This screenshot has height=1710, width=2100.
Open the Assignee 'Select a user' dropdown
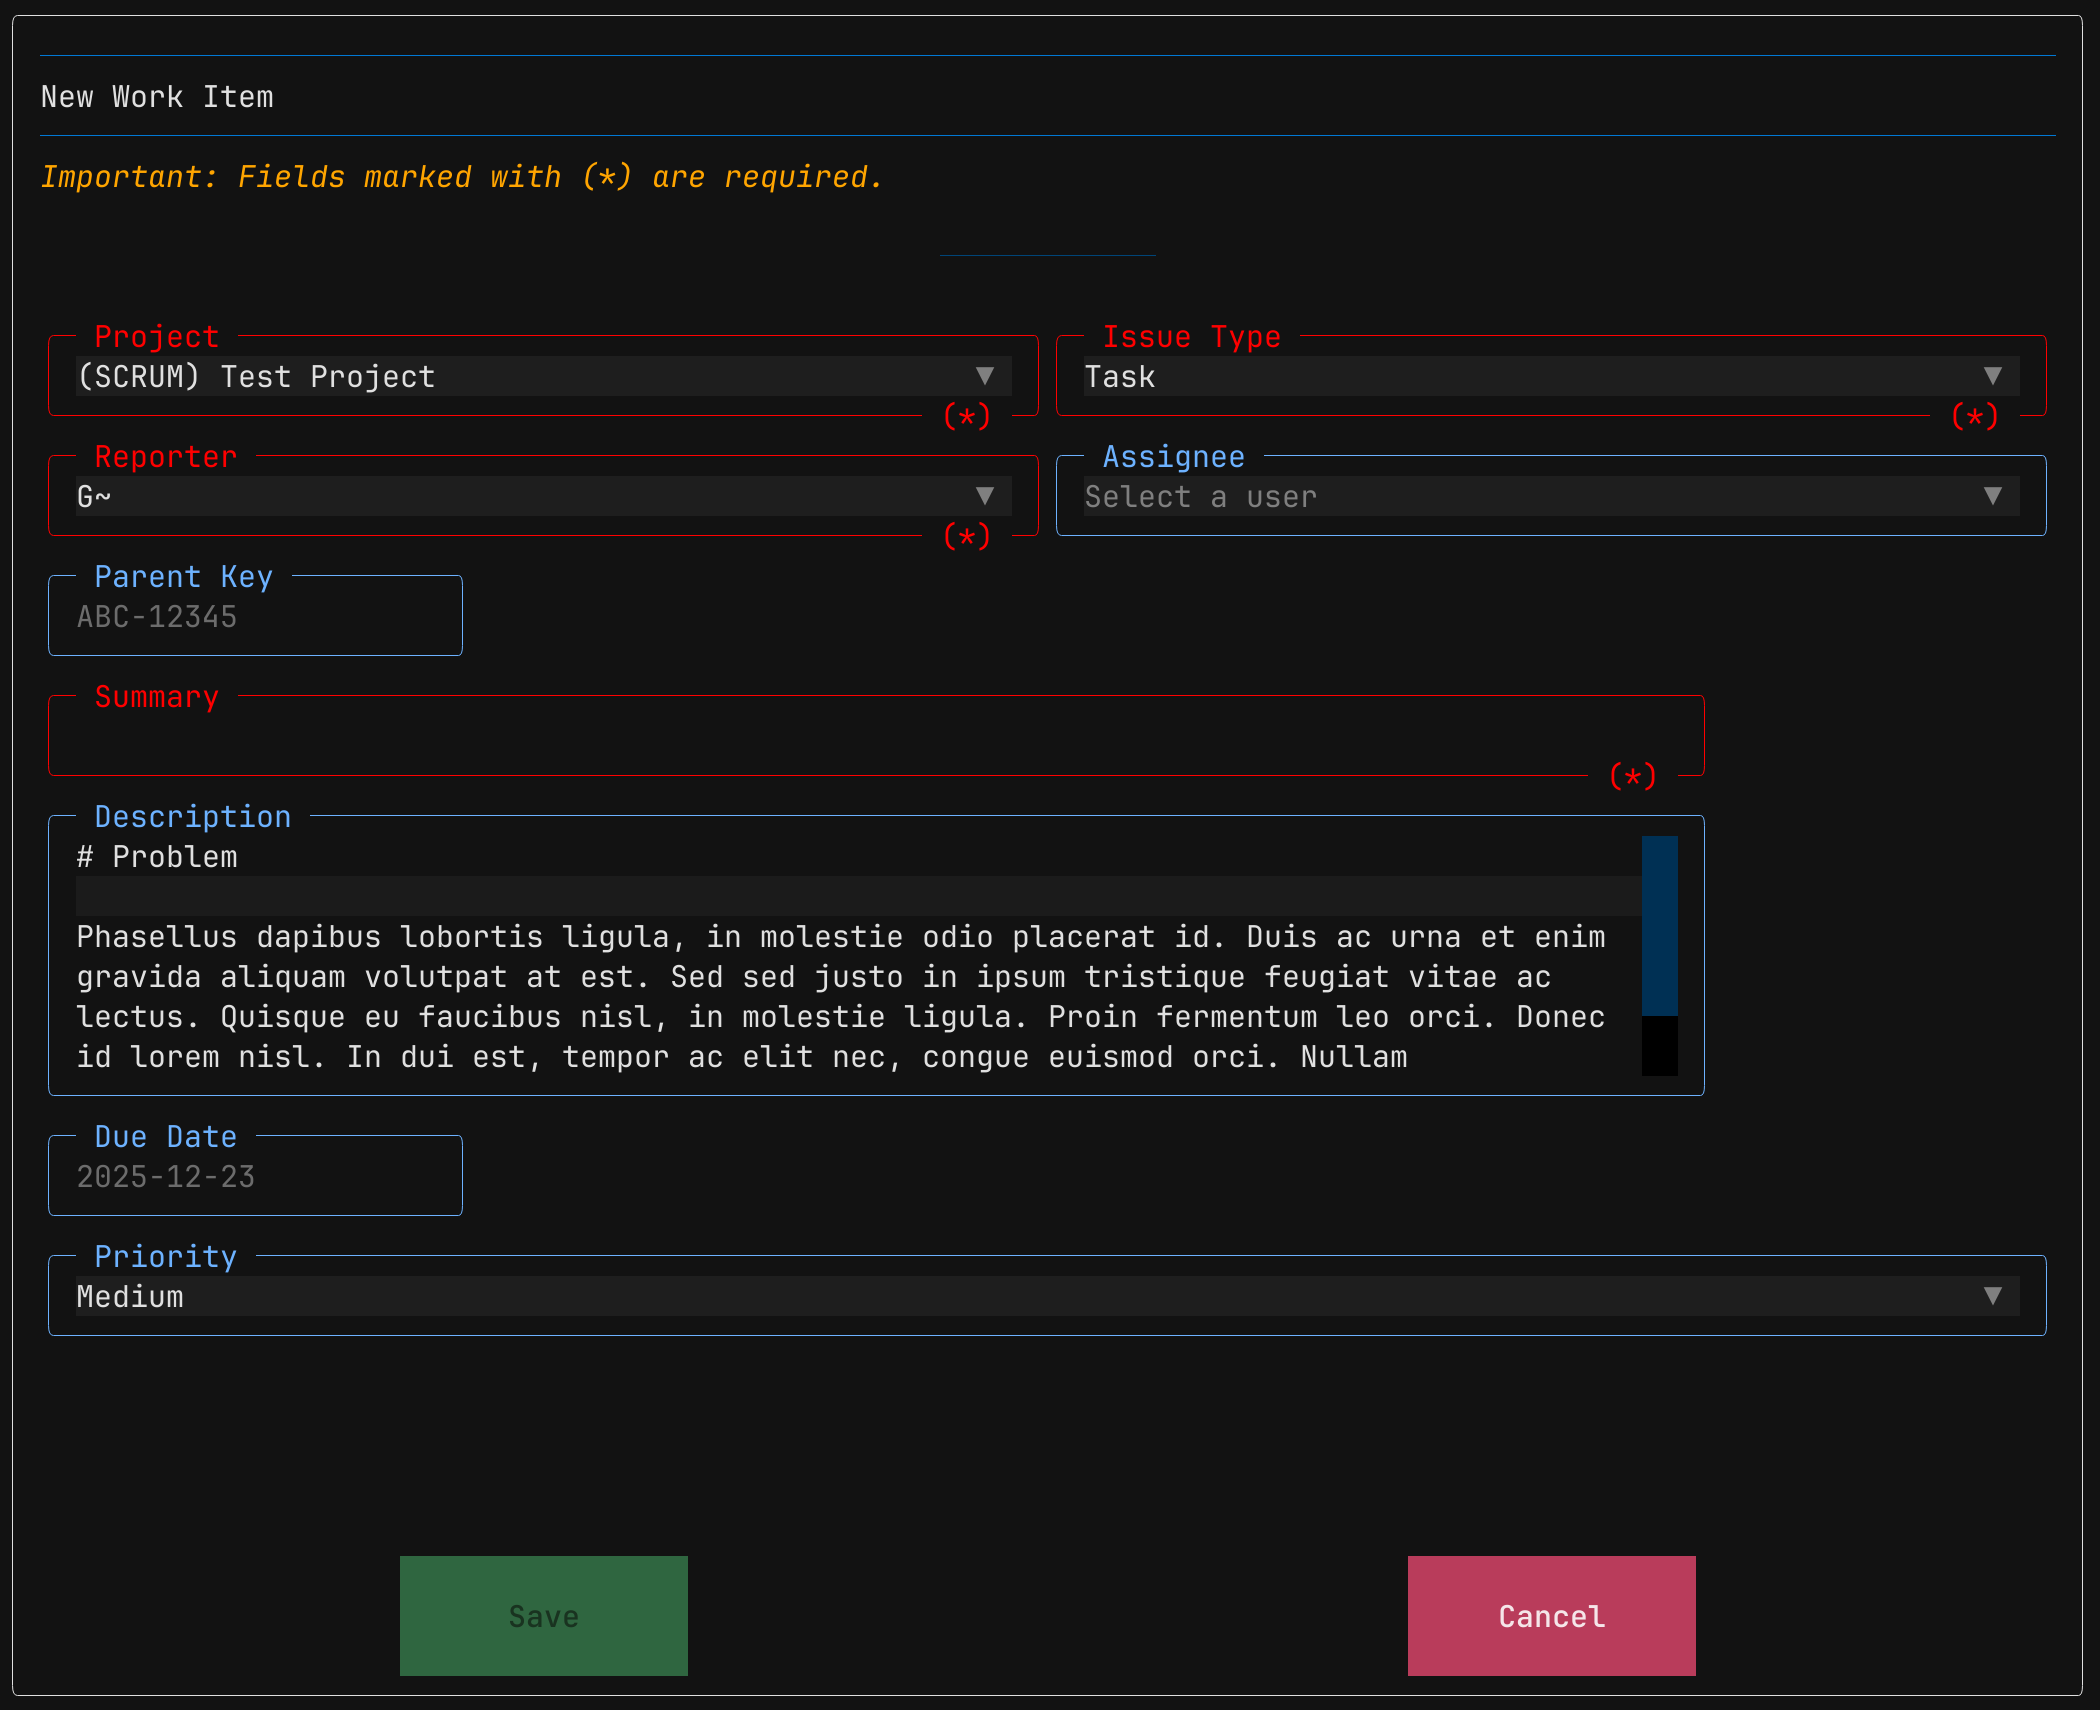(1552, 496)
